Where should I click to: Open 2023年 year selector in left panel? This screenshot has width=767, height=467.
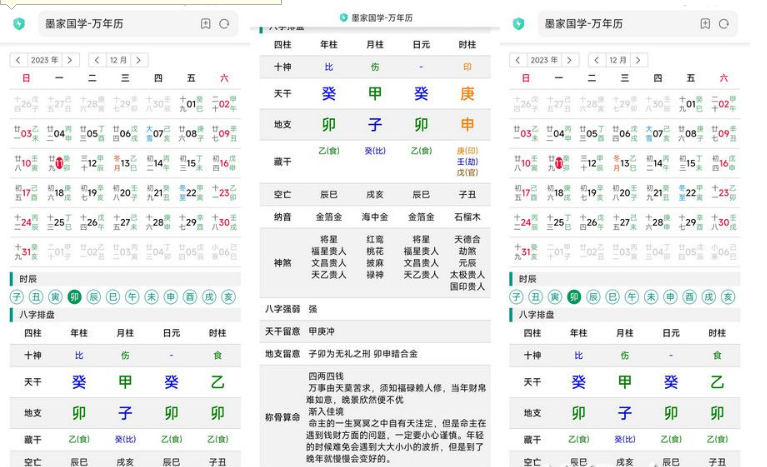[x=44, y=60]
